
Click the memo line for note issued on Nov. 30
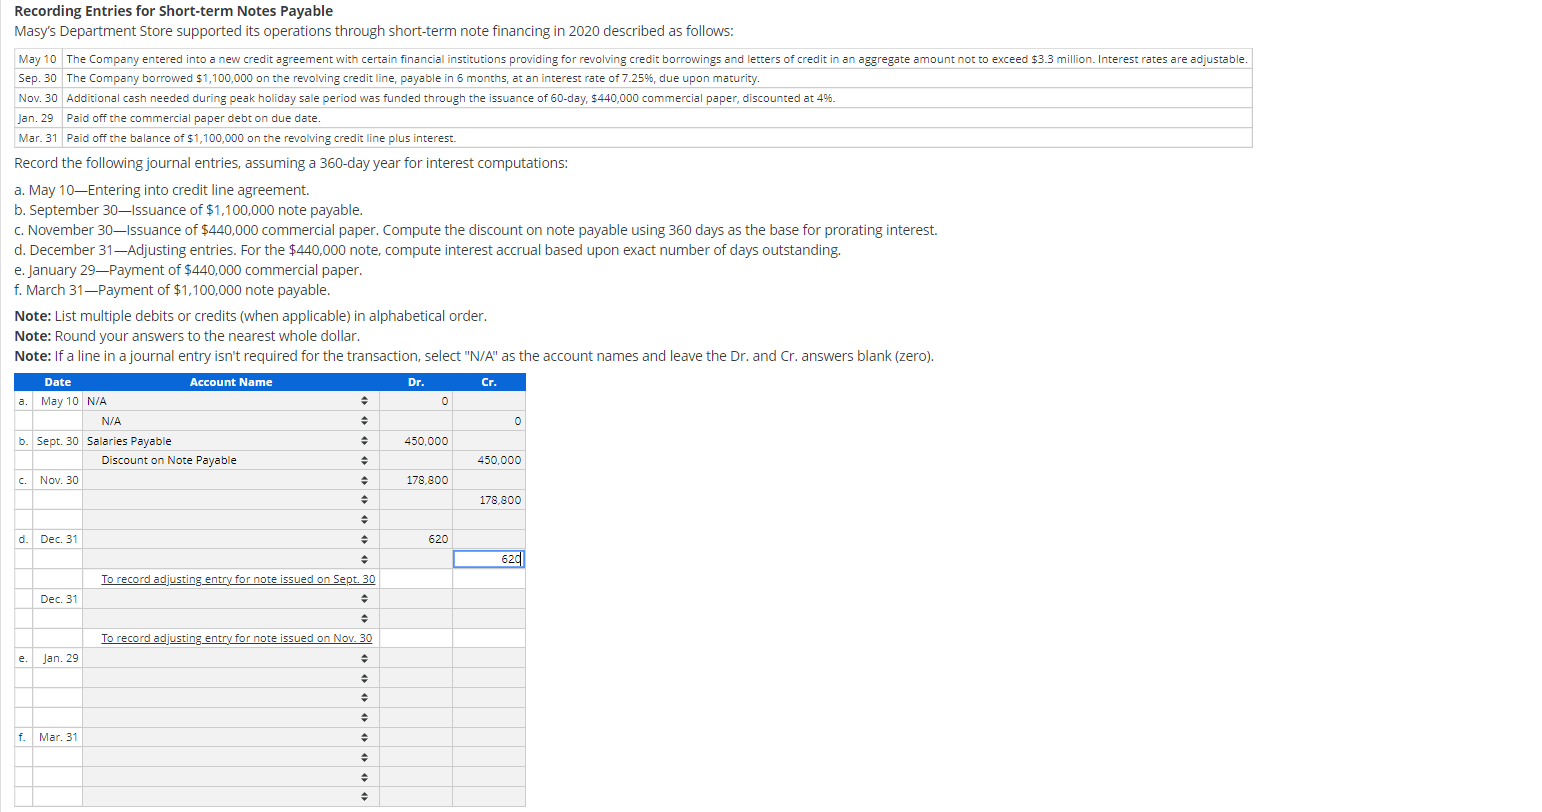click(x=237, y=637)
